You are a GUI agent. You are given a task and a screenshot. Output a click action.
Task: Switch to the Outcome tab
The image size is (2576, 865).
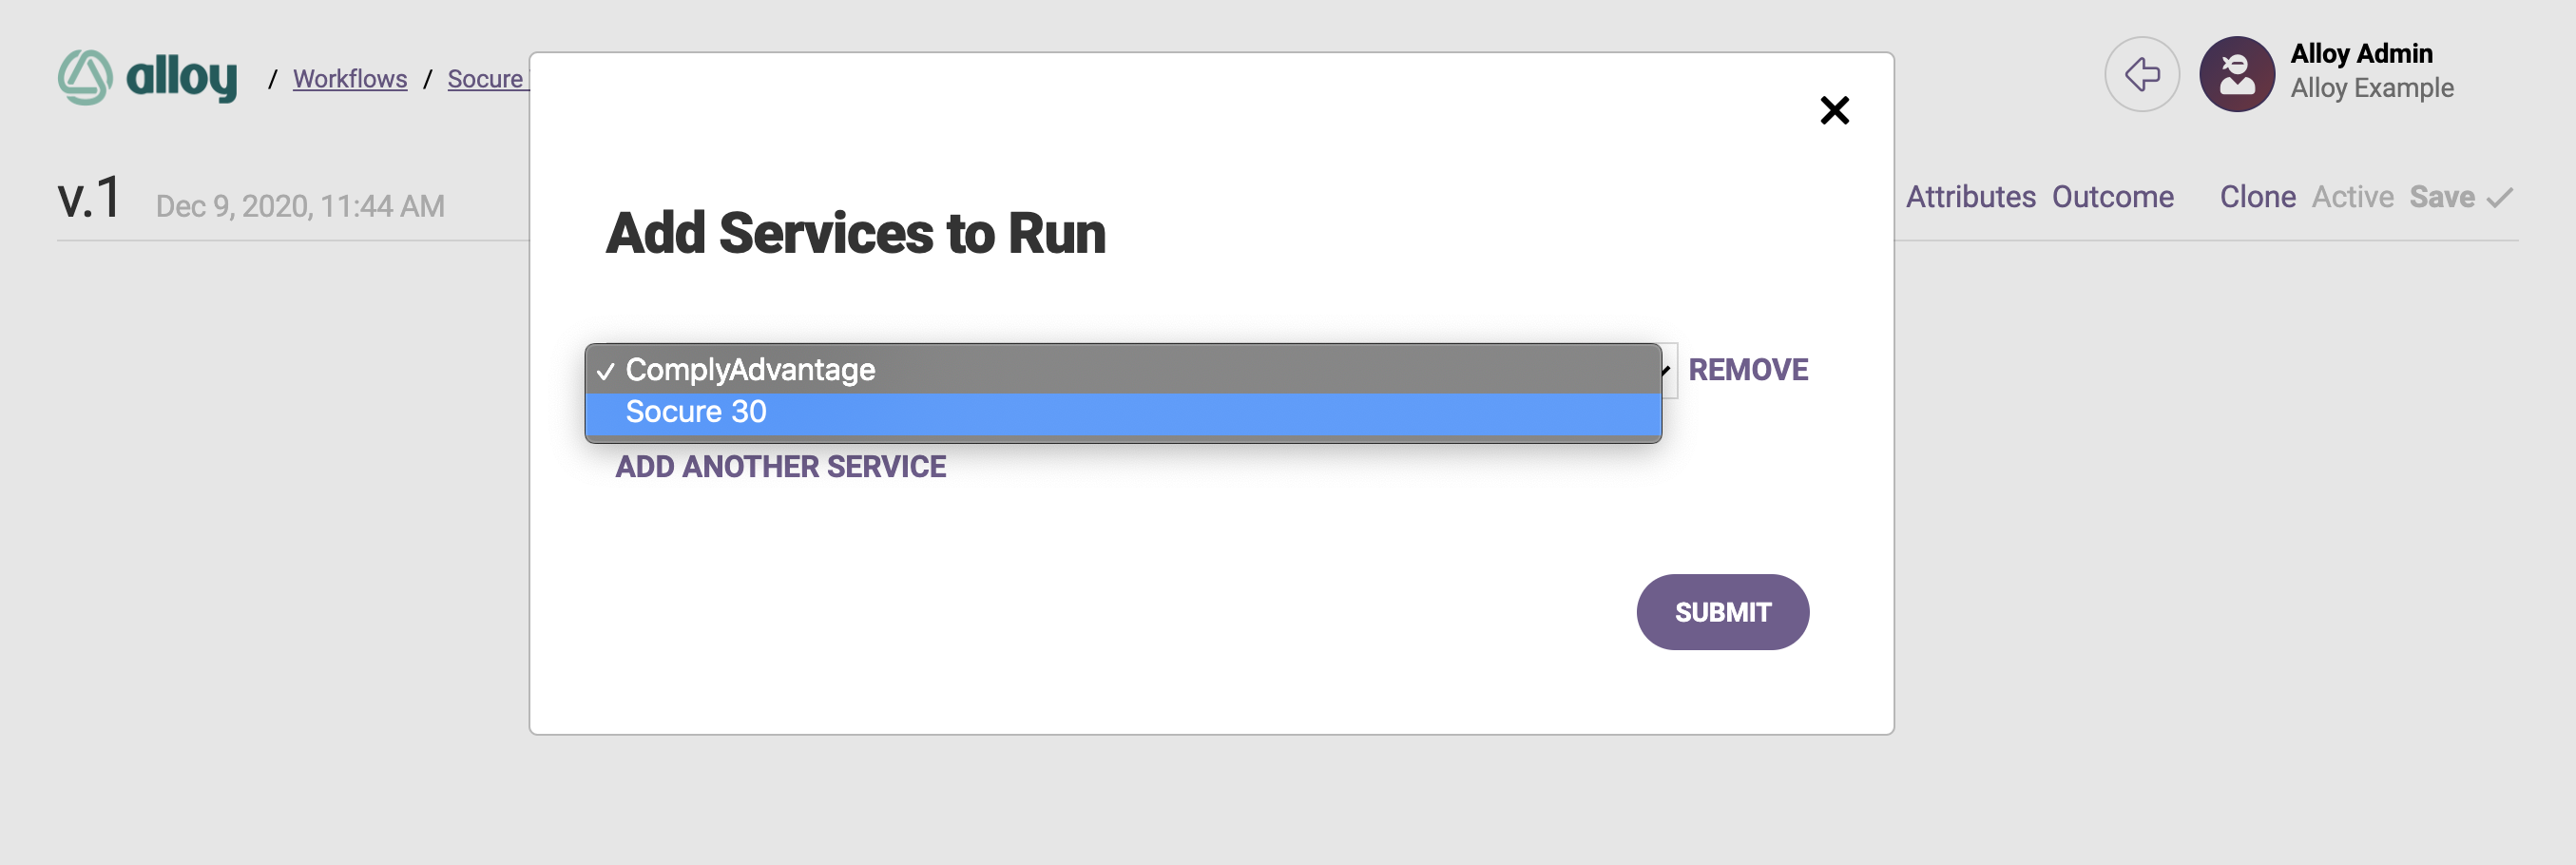click(2112, 197)
